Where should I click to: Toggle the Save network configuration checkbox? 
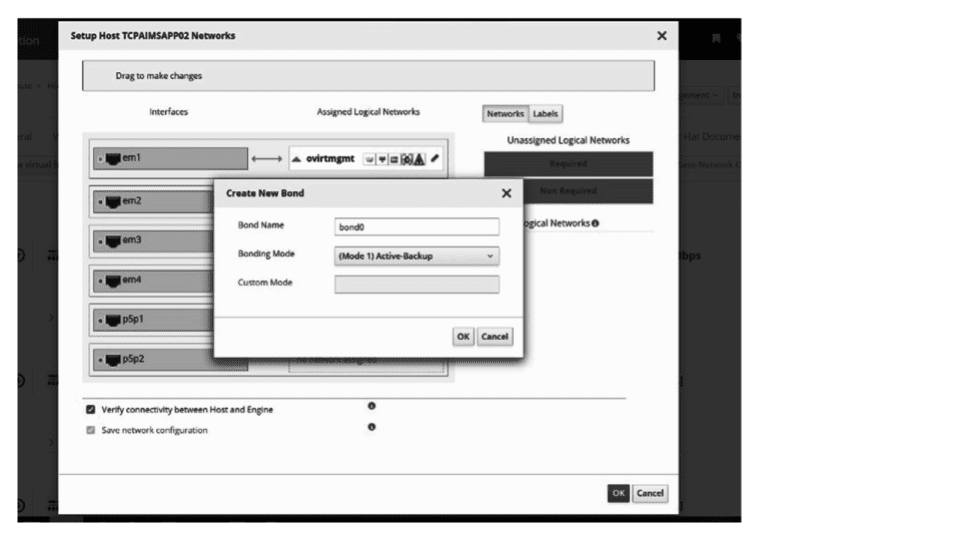point(91,430)
